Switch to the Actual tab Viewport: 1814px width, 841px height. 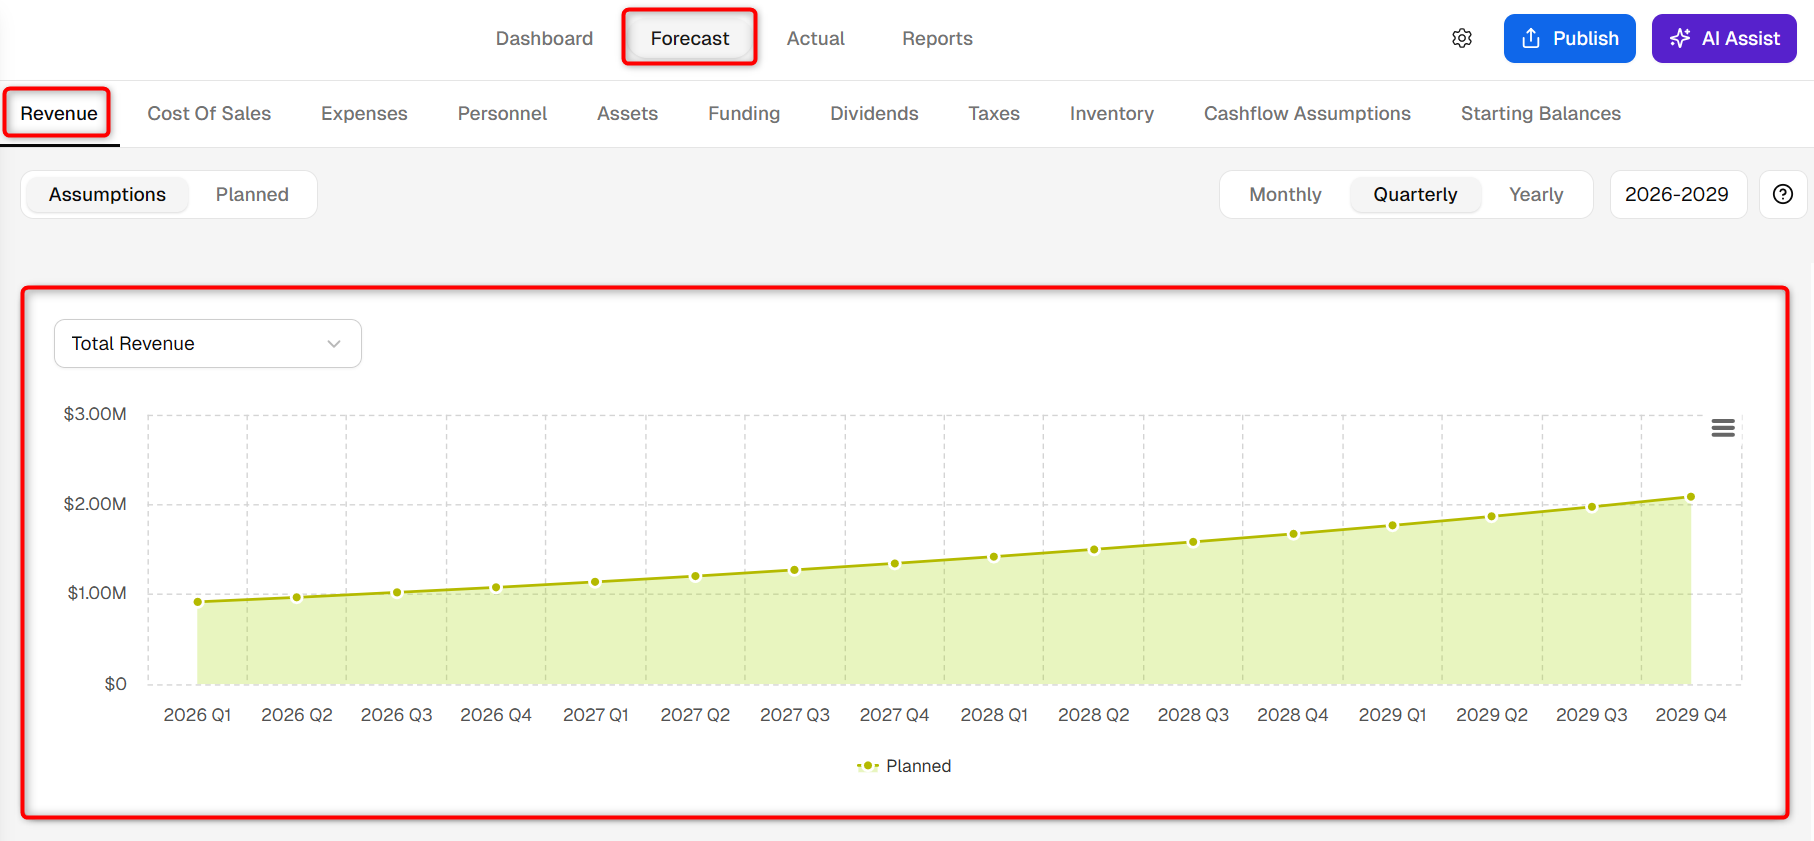tap(816, 38)
